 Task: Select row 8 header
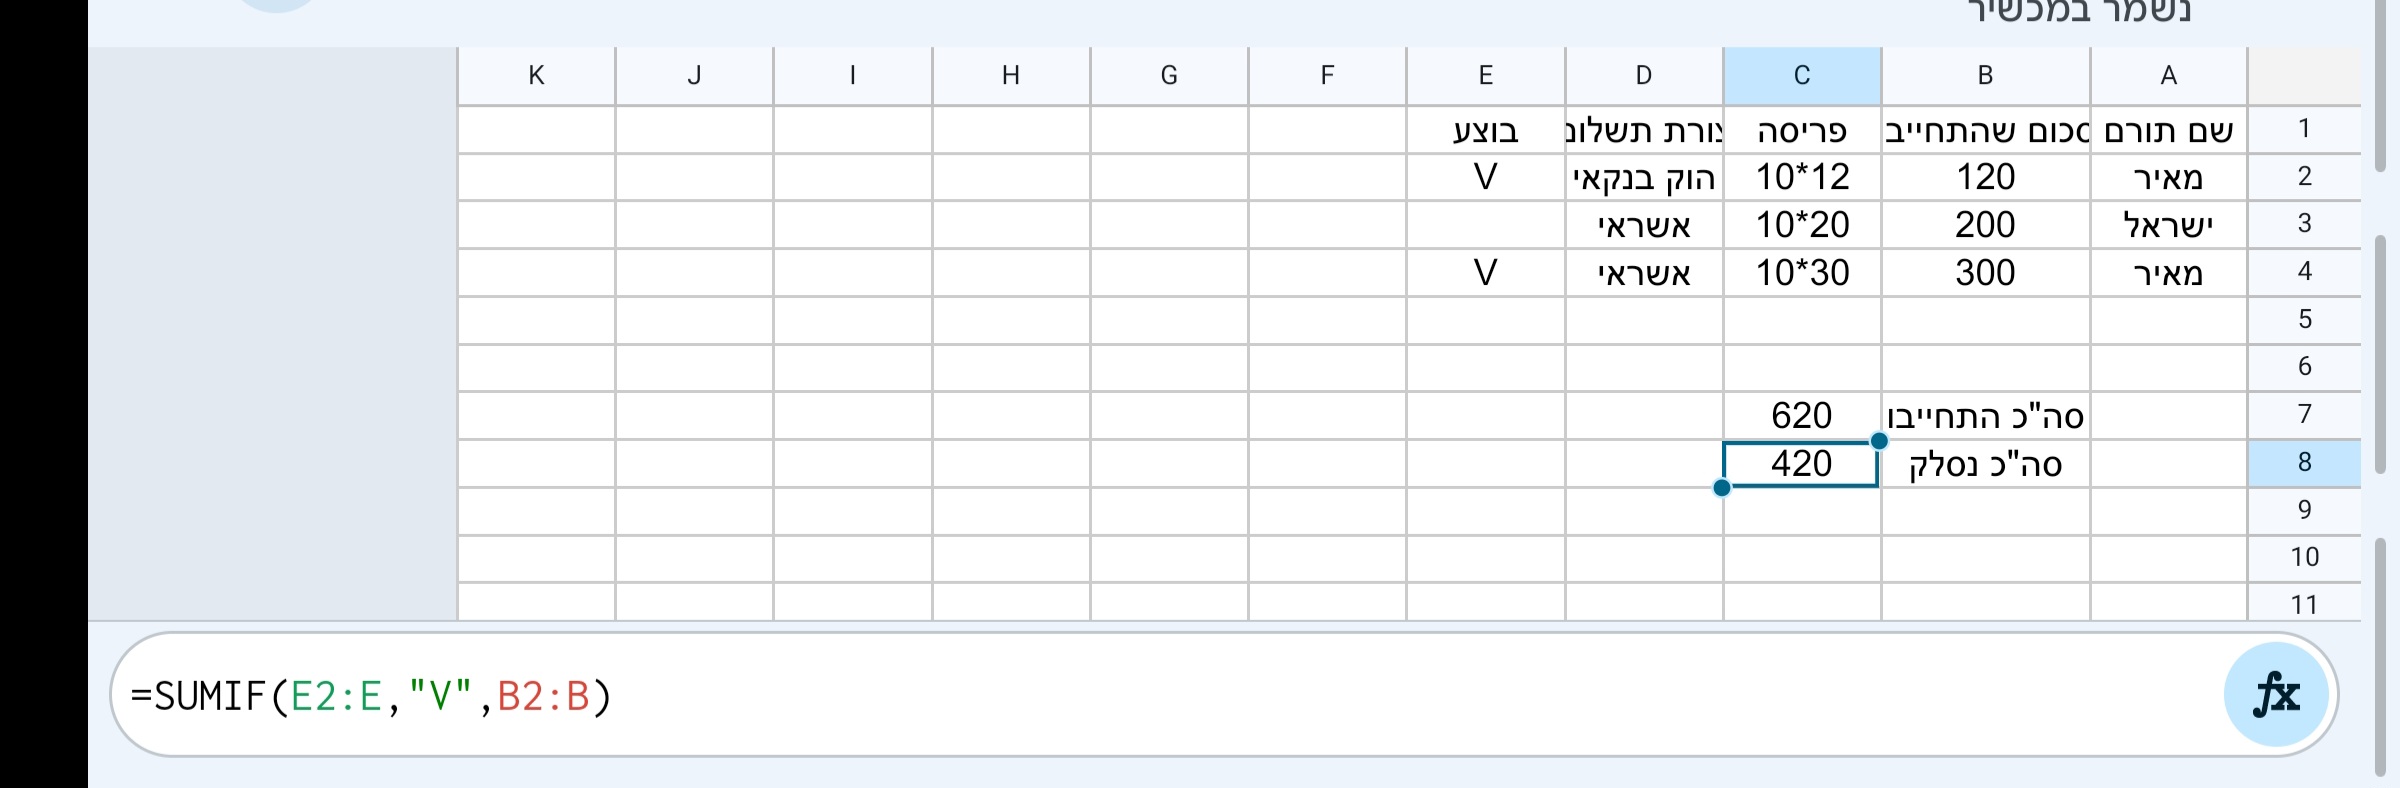pyautogui.click(x=2305, y=462)
